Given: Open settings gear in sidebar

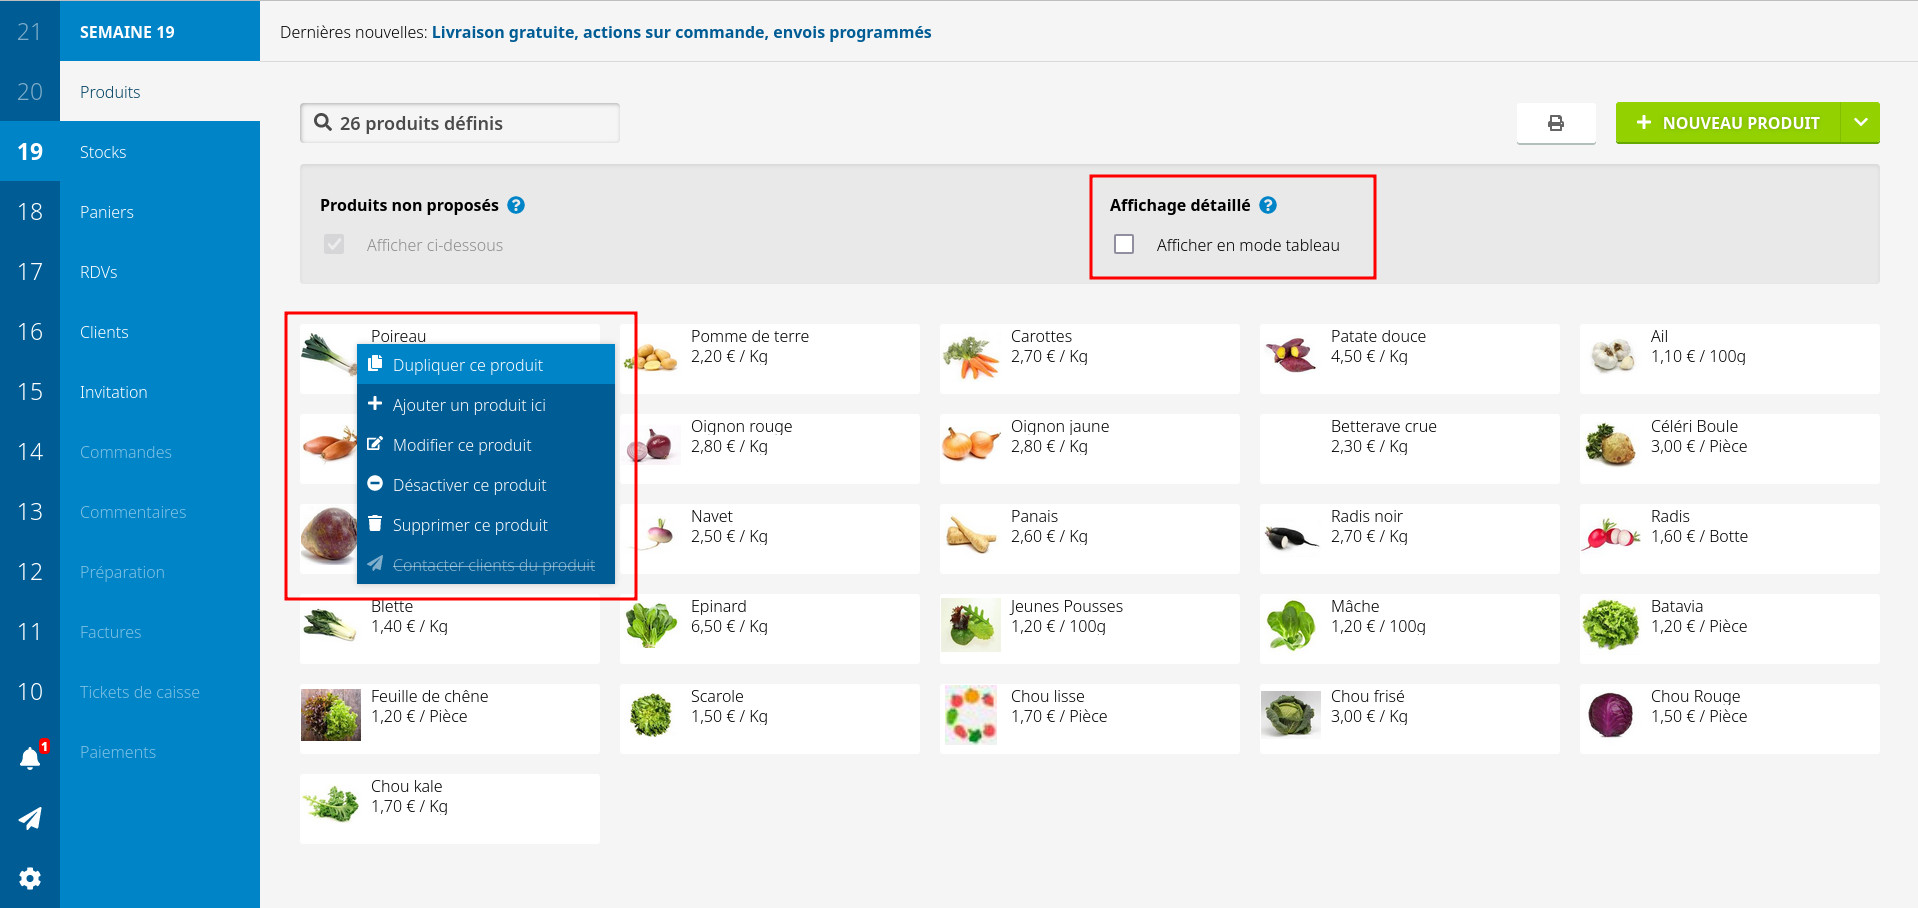Looking at the screenshot, I should click(30, 878).
